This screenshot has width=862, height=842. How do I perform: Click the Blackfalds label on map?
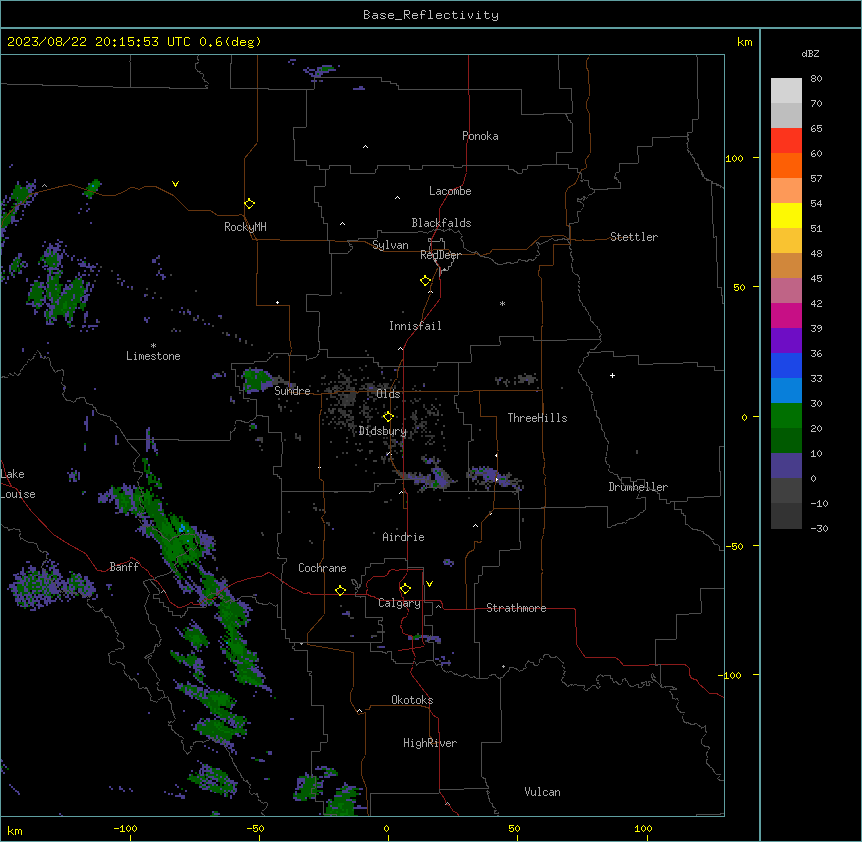[x=441, y=223]
